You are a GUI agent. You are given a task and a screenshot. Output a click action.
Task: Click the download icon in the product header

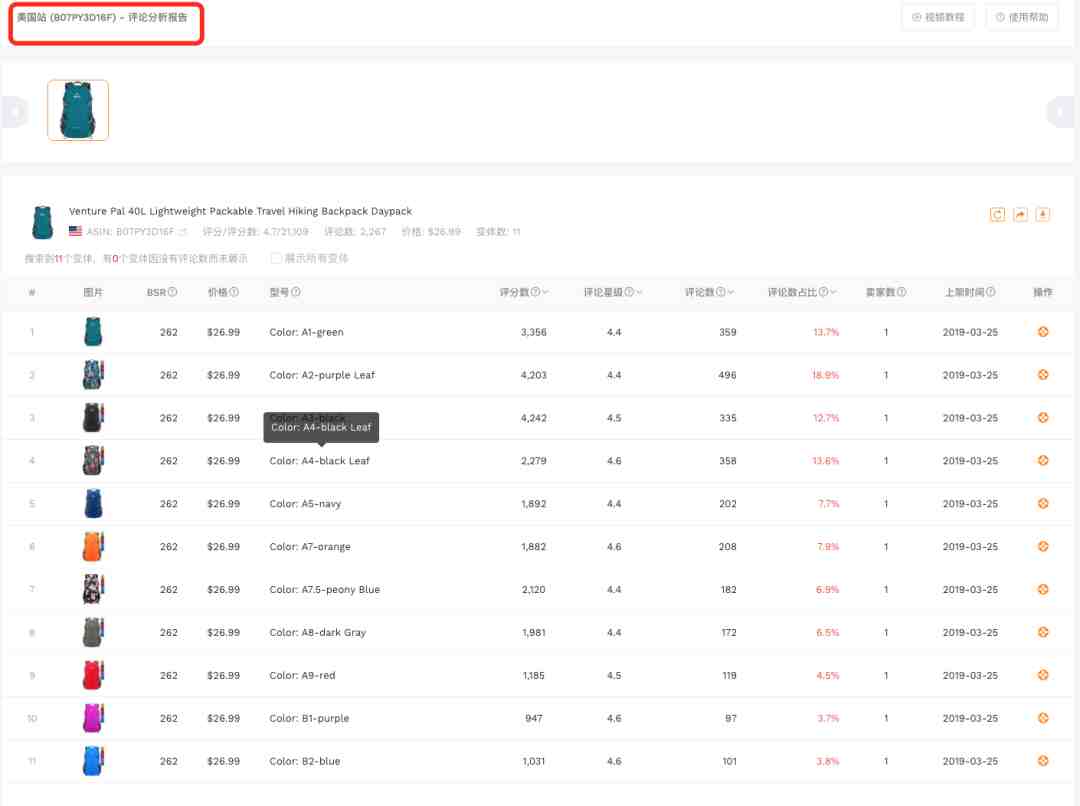tap(1043, 215)
